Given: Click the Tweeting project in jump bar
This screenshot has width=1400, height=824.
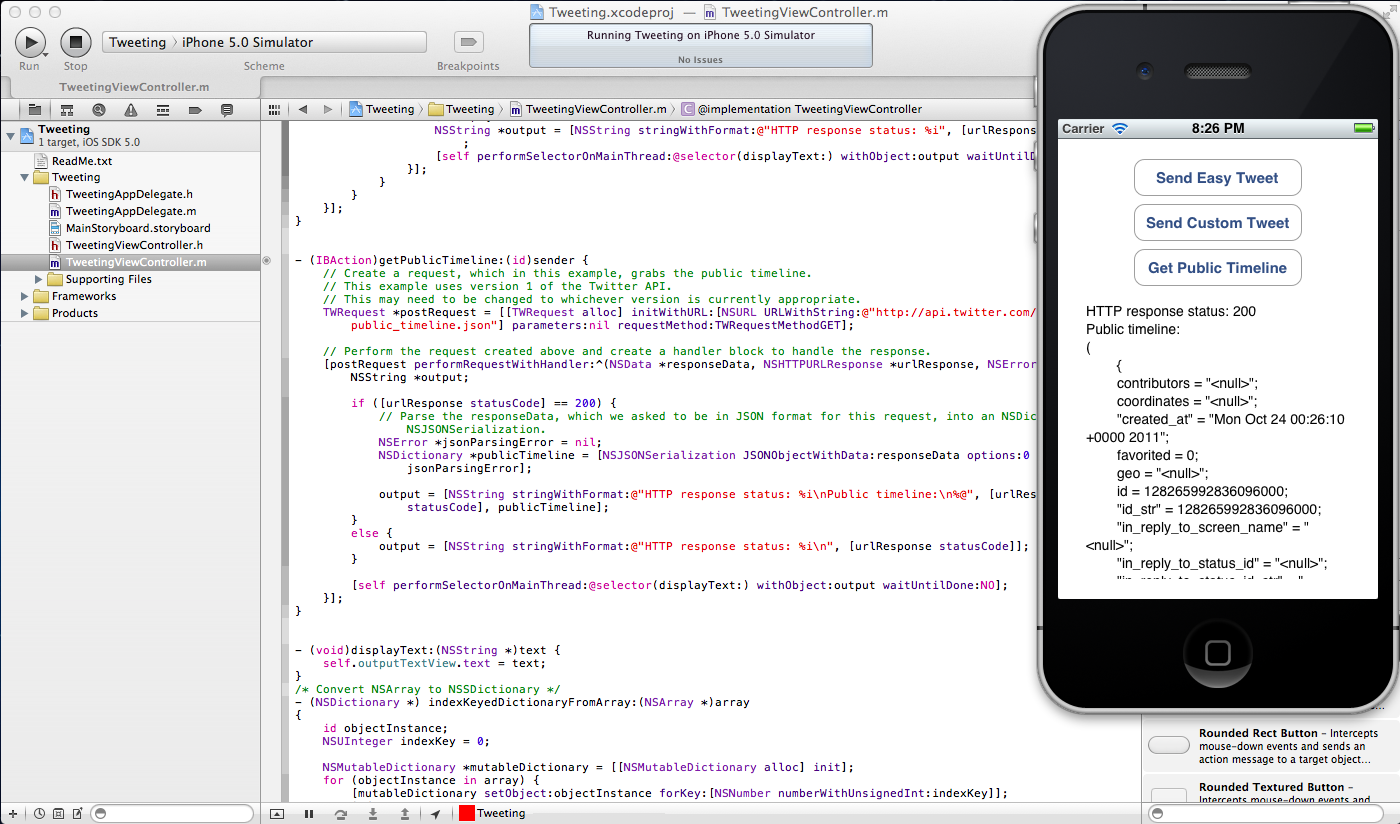Looking at the screenshot, I should click(x=382, y=109).
